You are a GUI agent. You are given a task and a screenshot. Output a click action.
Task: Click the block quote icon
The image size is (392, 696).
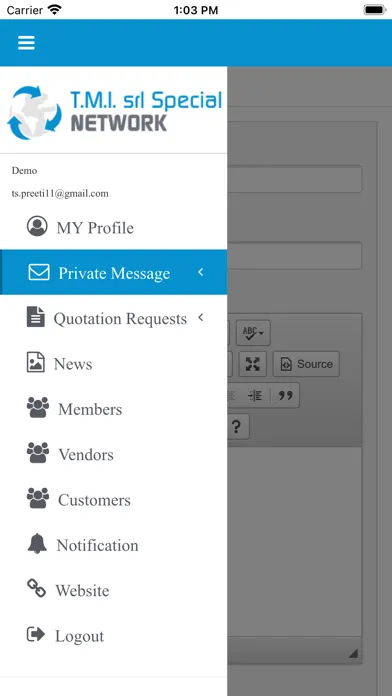(x=285, y=395)
